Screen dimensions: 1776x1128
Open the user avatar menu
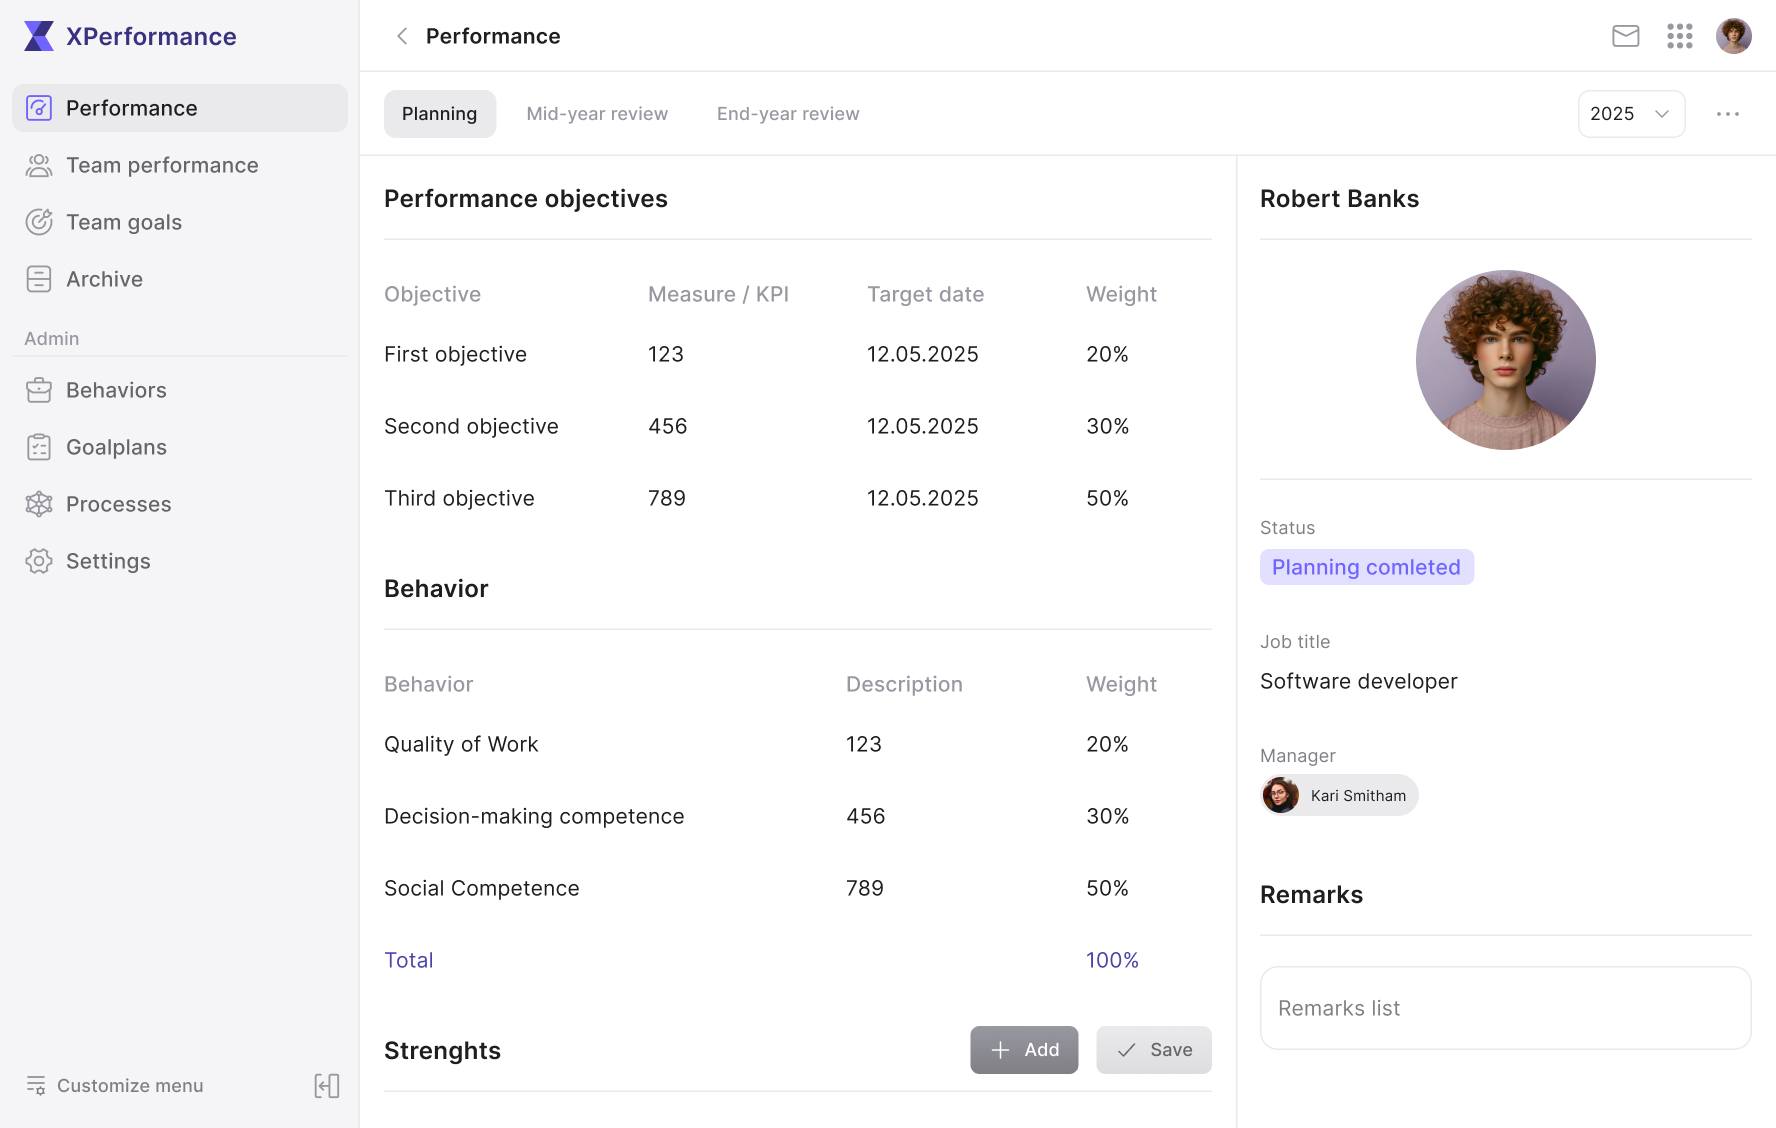pyautogui.click(x=1734, y=36)
